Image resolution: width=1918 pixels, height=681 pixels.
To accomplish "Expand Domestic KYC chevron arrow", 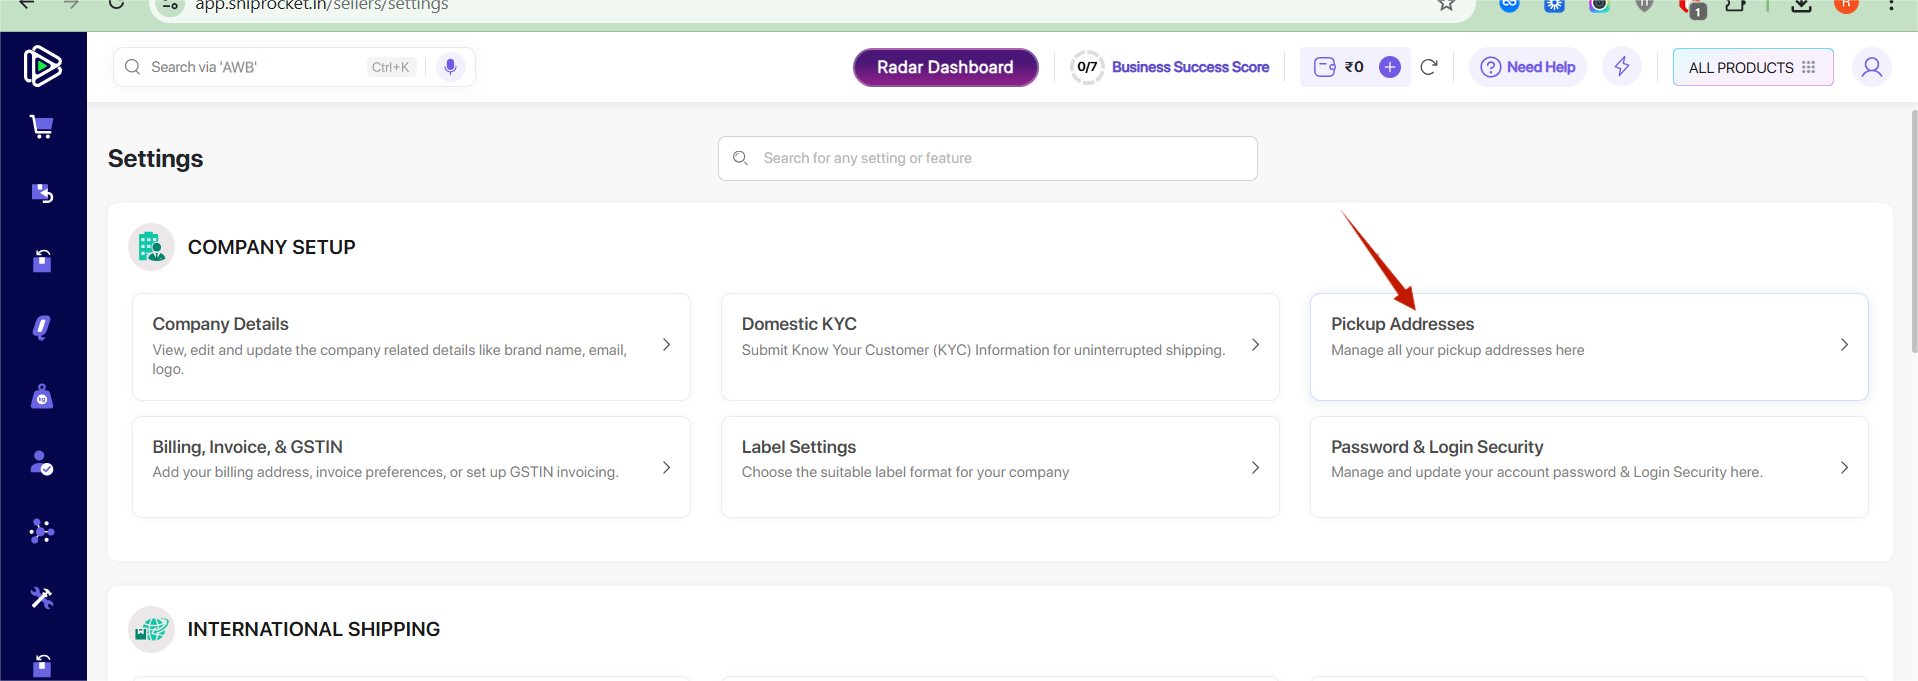I will pos(1255,345).
